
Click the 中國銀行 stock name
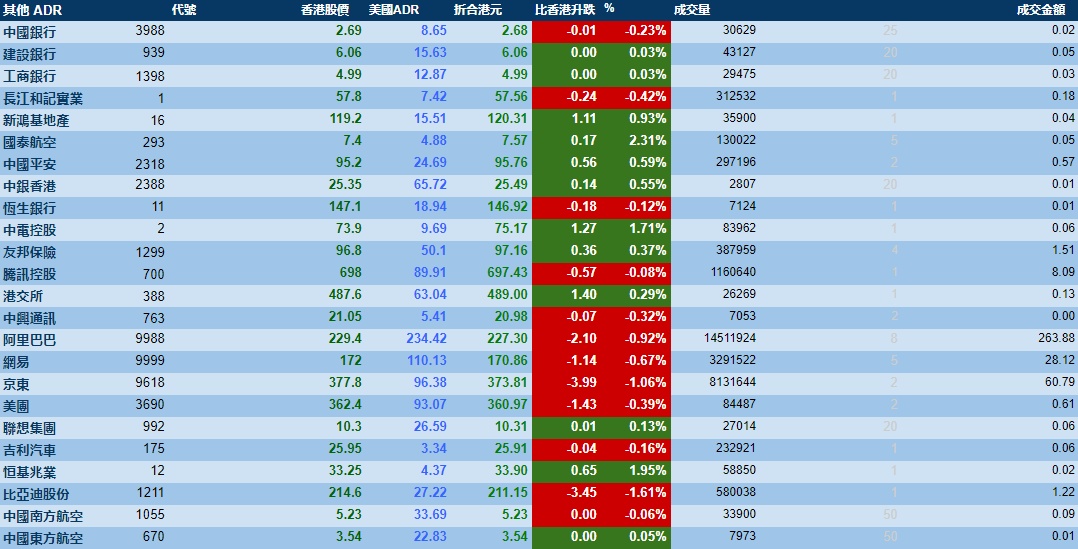30,31
